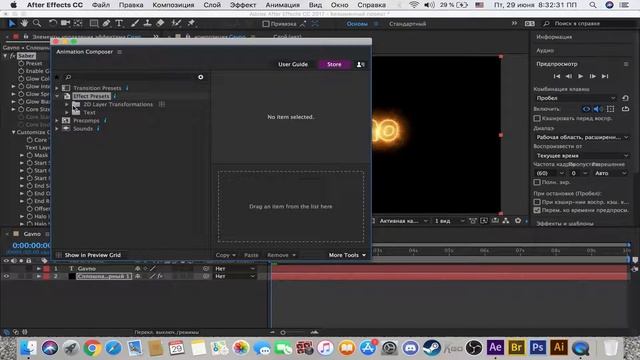Select the Brush tool

pyautogui.click(x=135, y=24)
